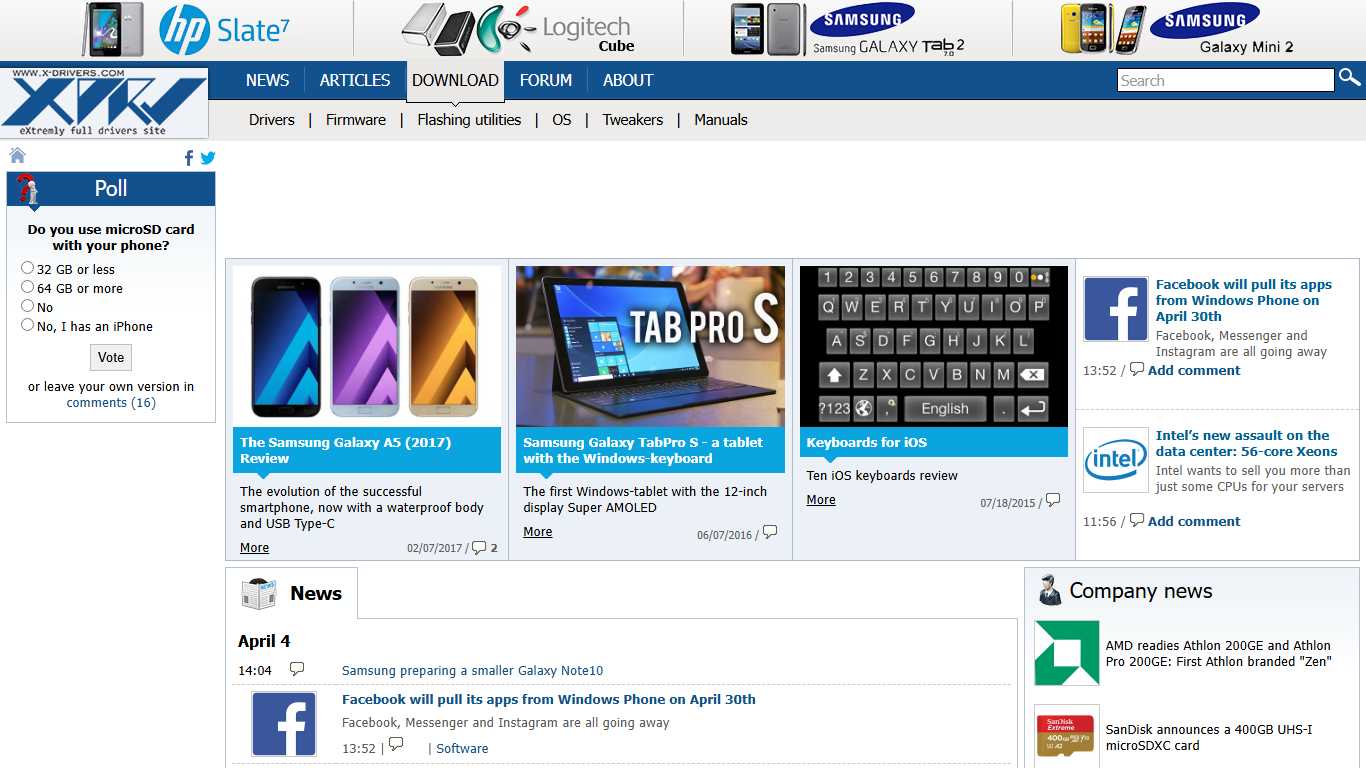Viewport: 1366px width, 768px height.
Task: Select "No, I has an iPhone" option
Action: 28,325
